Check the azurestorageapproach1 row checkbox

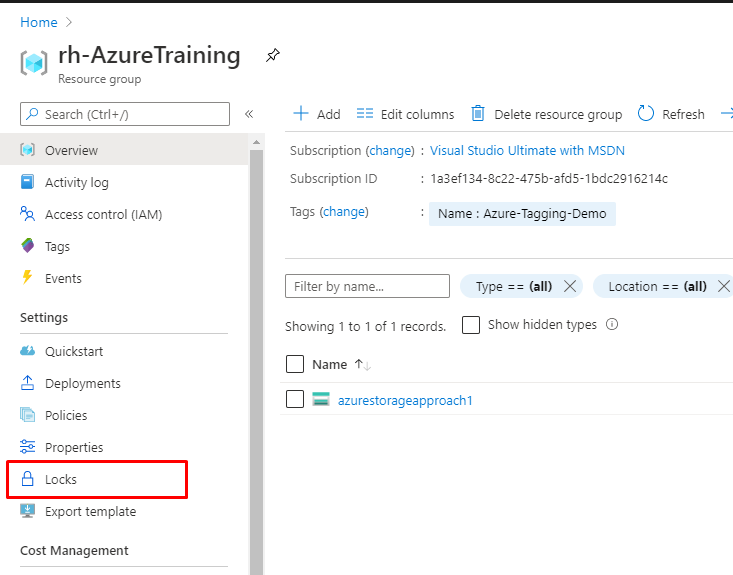295,399
